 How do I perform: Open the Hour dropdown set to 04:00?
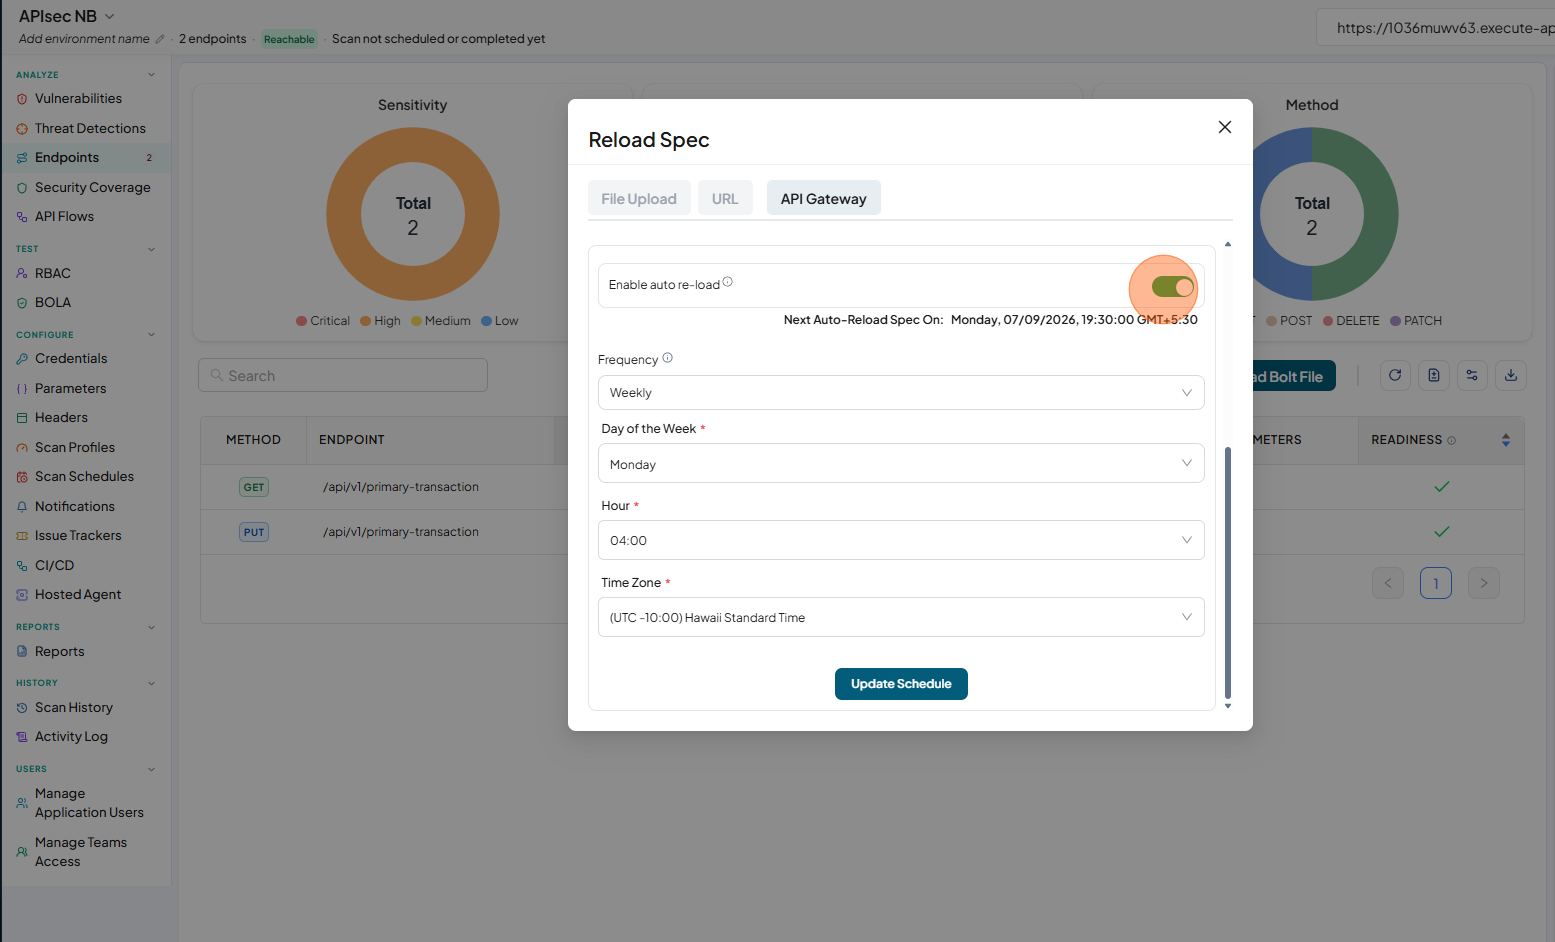pos(901,540)
